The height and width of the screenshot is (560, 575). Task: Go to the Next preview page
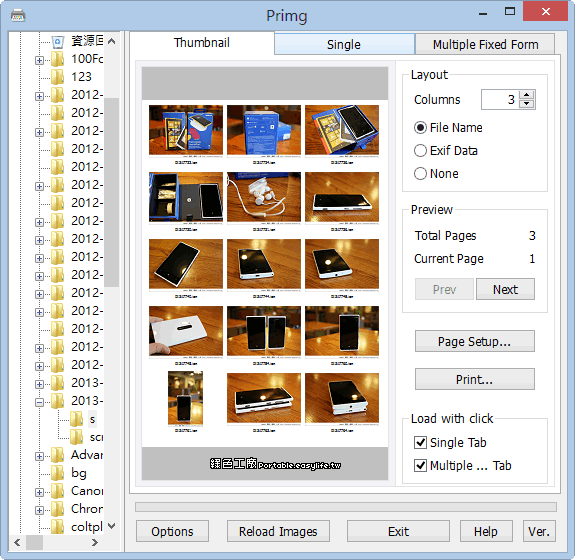(505, 289)
